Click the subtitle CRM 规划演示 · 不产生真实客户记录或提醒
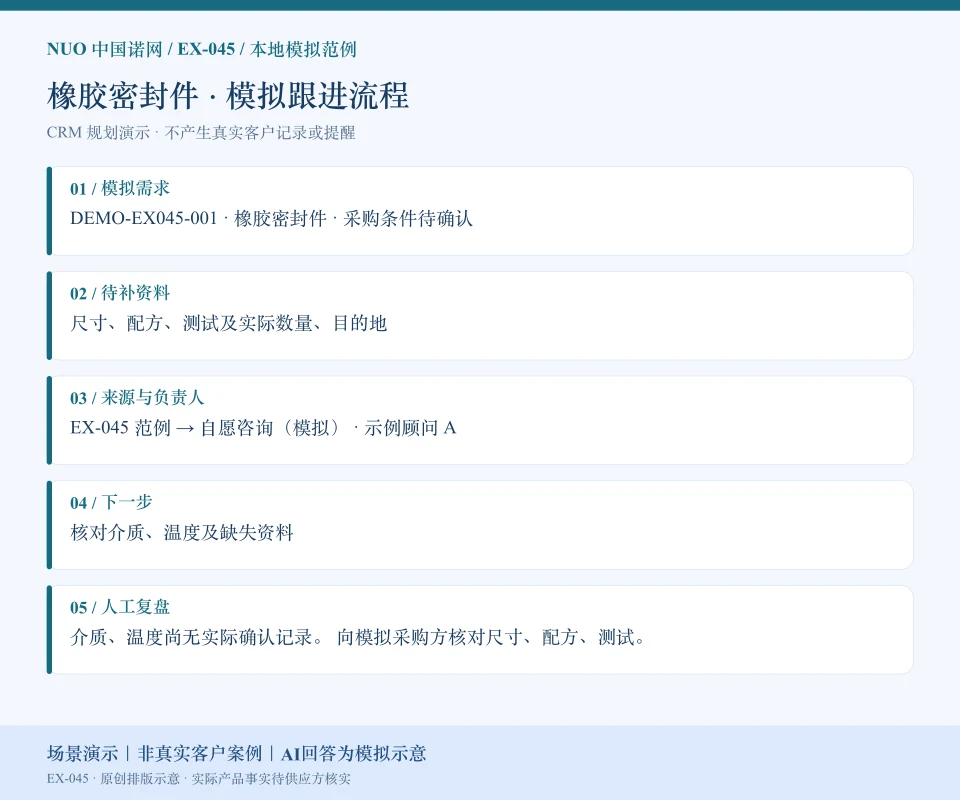Image resolution: width=960 pixels, height=800 pixels. [201, 132]
